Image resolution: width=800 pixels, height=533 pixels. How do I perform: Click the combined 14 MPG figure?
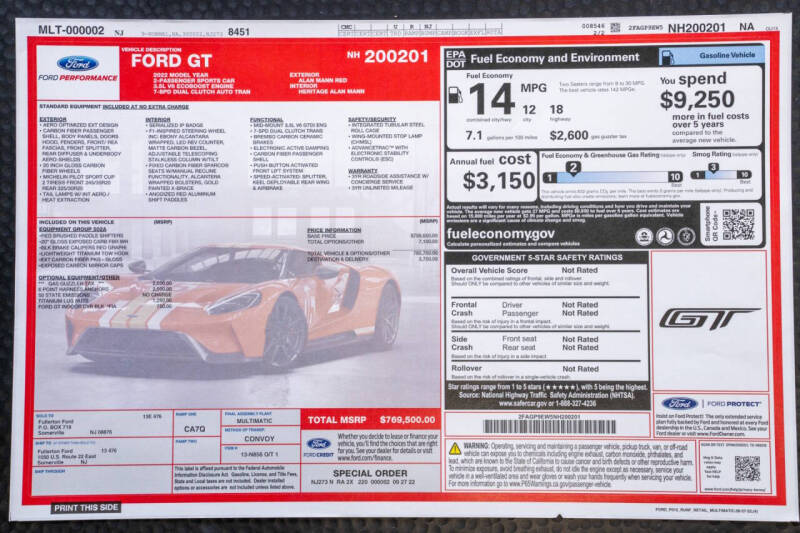(492, 99)
